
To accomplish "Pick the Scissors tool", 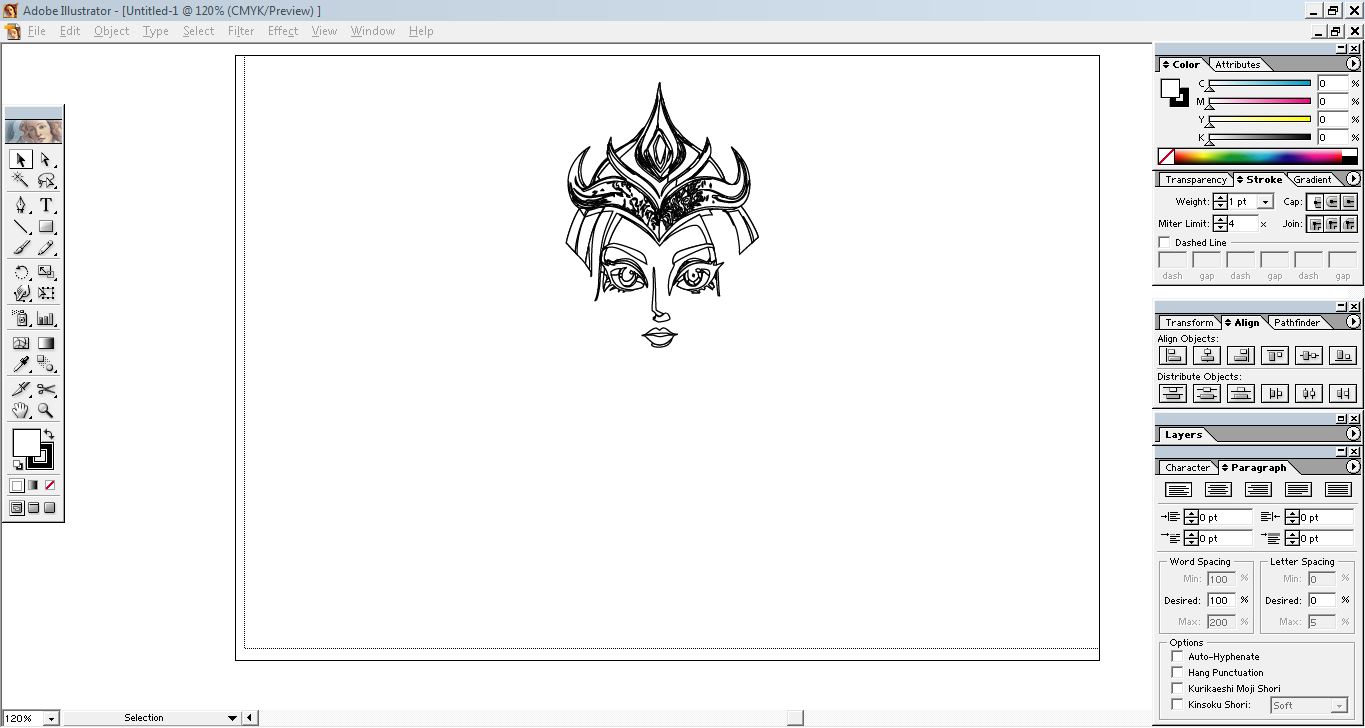I will 46,389.
